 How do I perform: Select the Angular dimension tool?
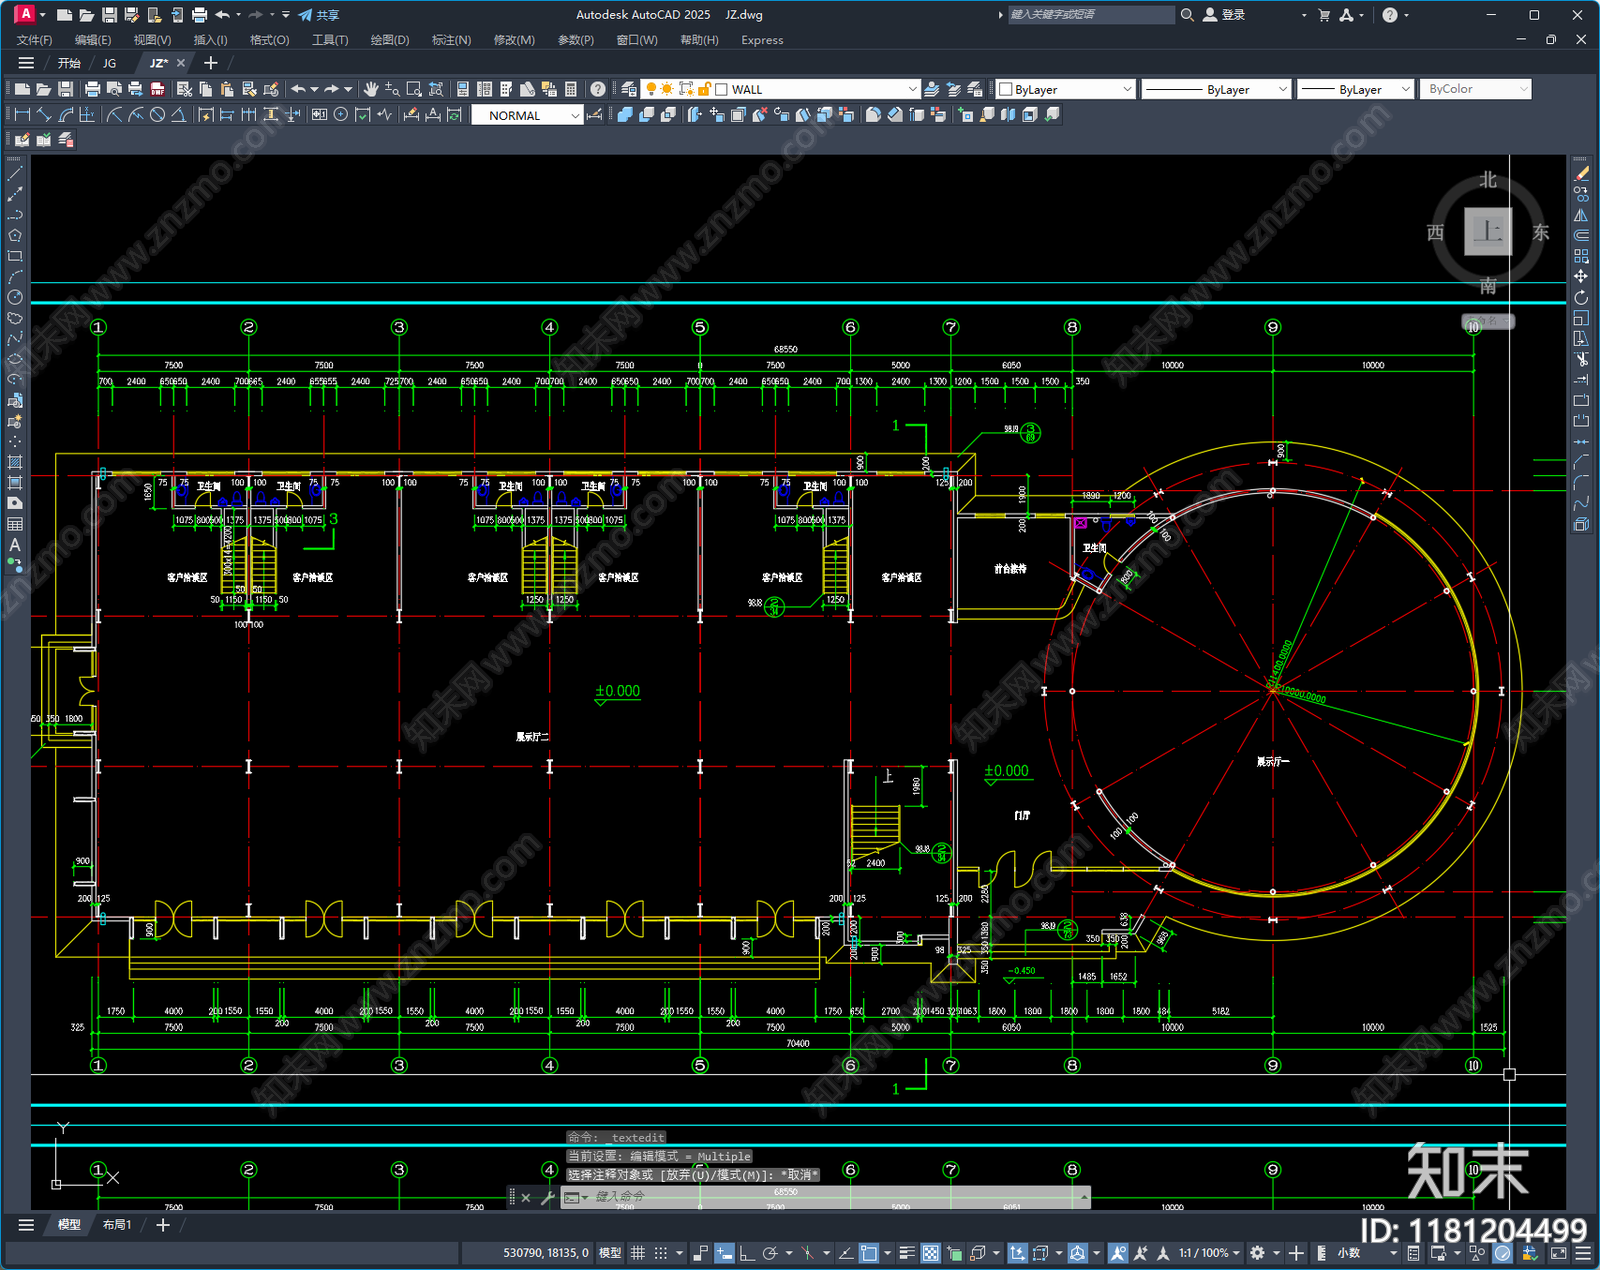(x=178, y=115)
